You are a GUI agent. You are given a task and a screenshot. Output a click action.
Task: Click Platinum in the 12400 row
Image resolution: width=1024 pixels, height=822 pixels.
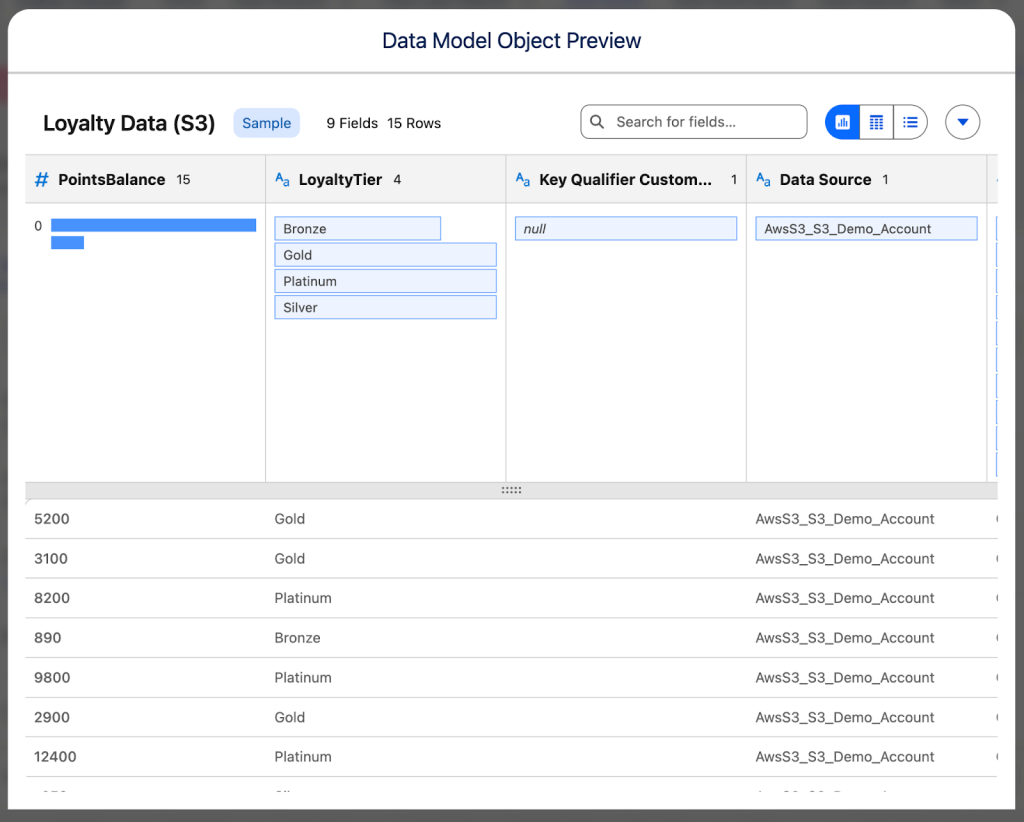[x=303, y=757]
